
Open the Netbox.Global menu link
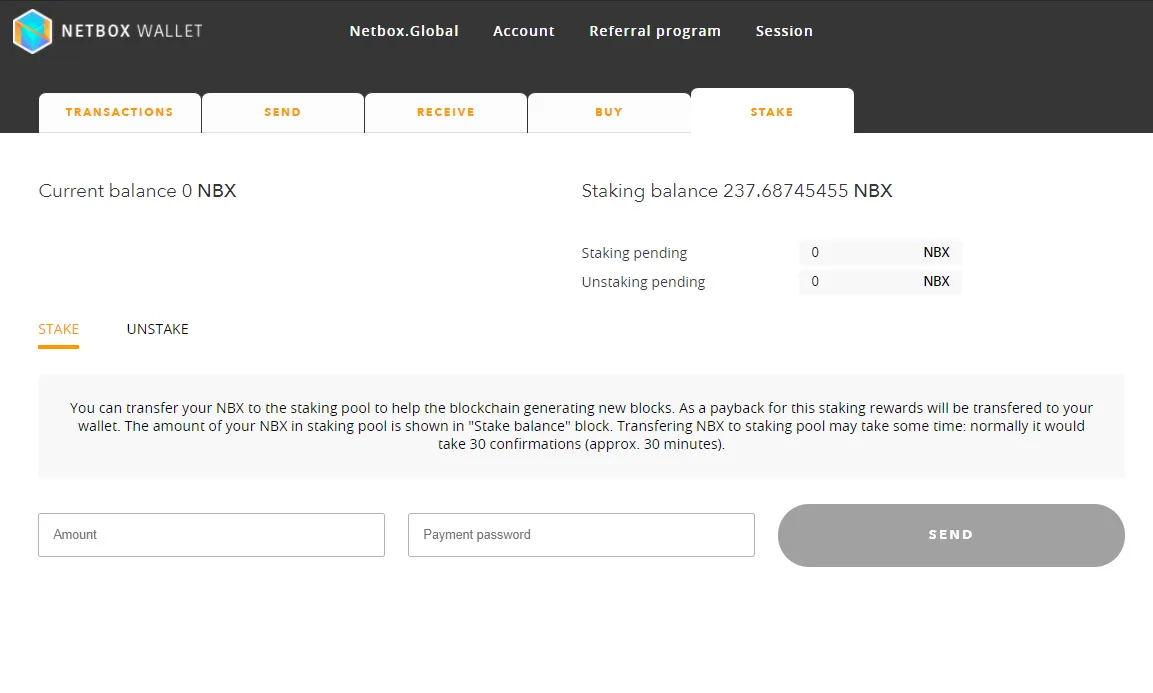[x=404, y=31]
